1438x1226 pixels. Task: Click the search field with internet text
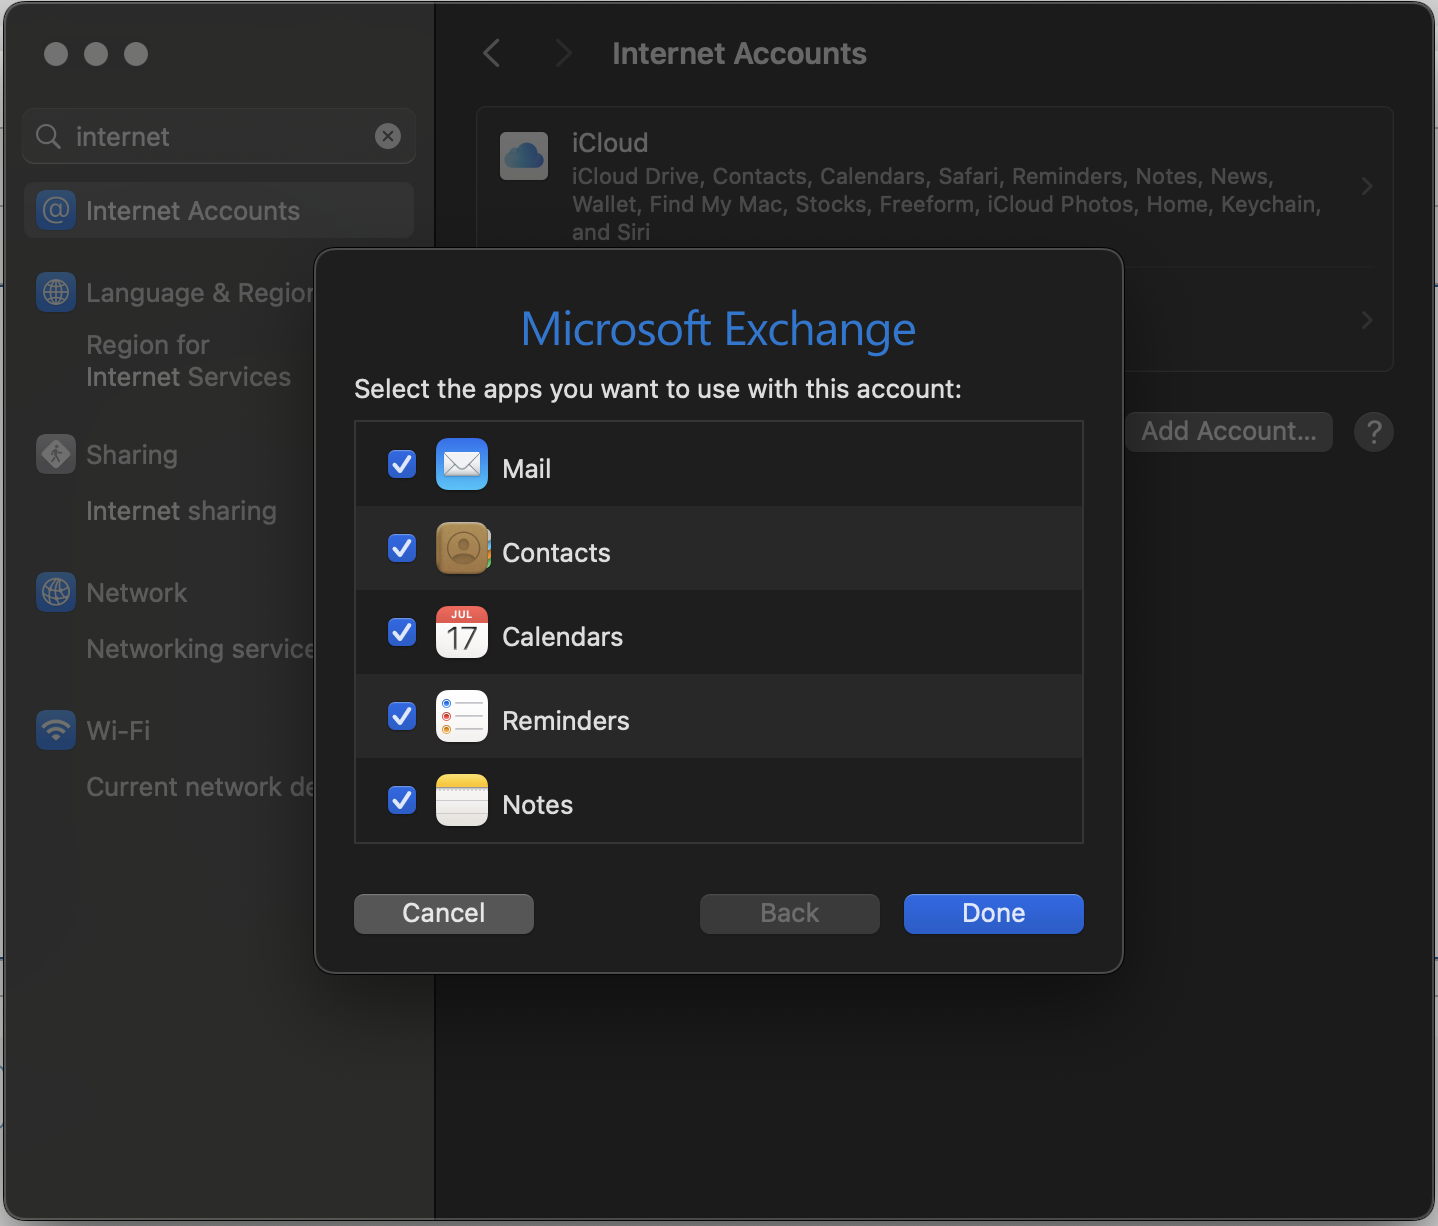[x=219, y=136]
